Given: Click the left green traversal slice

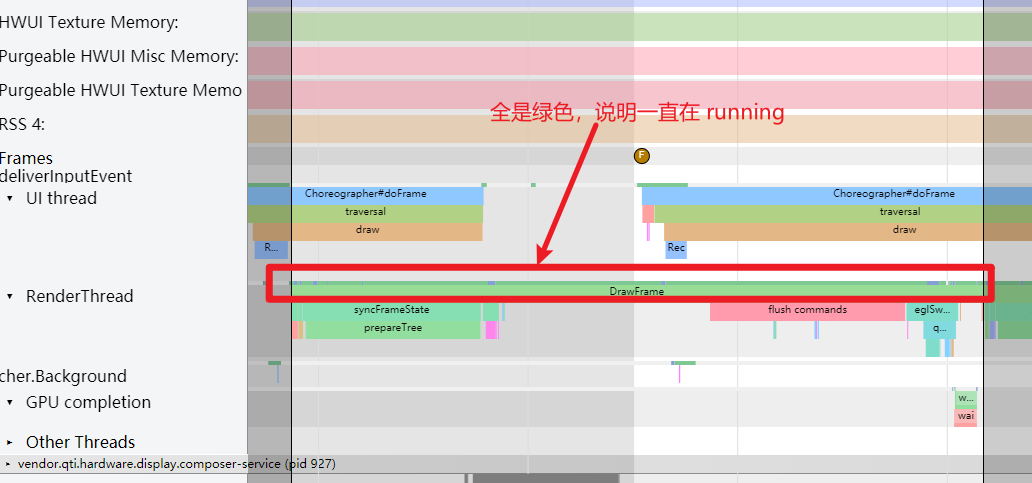Looking at the screenshot, I should click(365, 212).
